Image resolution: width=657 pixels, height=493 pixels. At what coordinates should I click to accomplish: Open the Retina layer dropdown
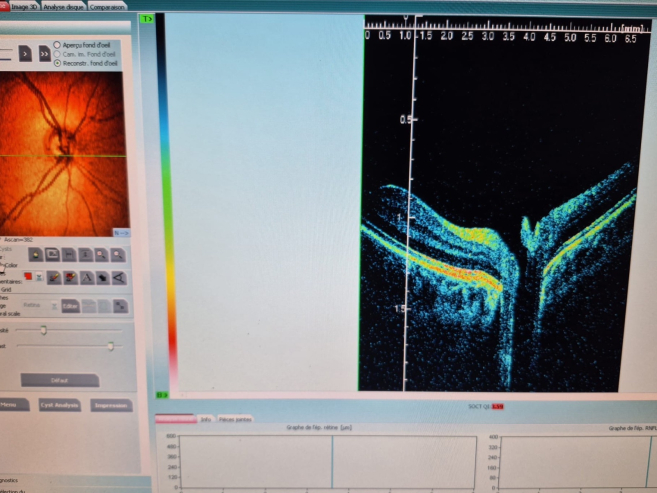(x=39, y=306)
